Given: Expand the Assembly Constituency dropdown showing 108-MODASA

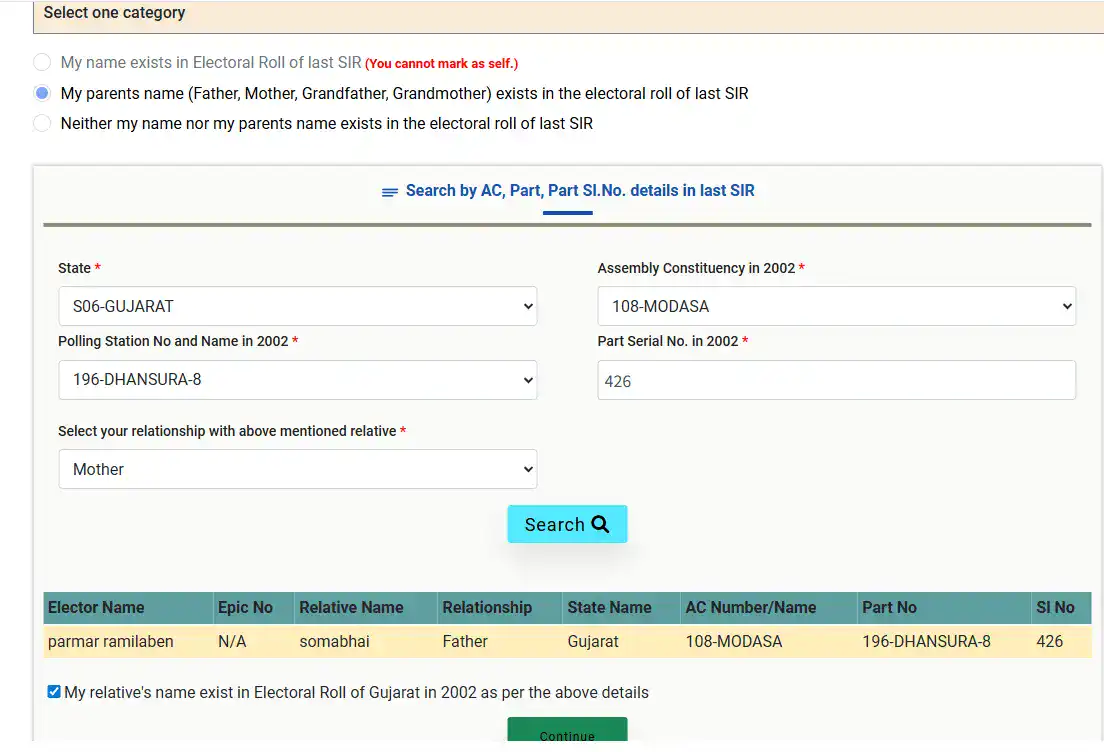Looking at the screenshot, I should click(836, 306).
